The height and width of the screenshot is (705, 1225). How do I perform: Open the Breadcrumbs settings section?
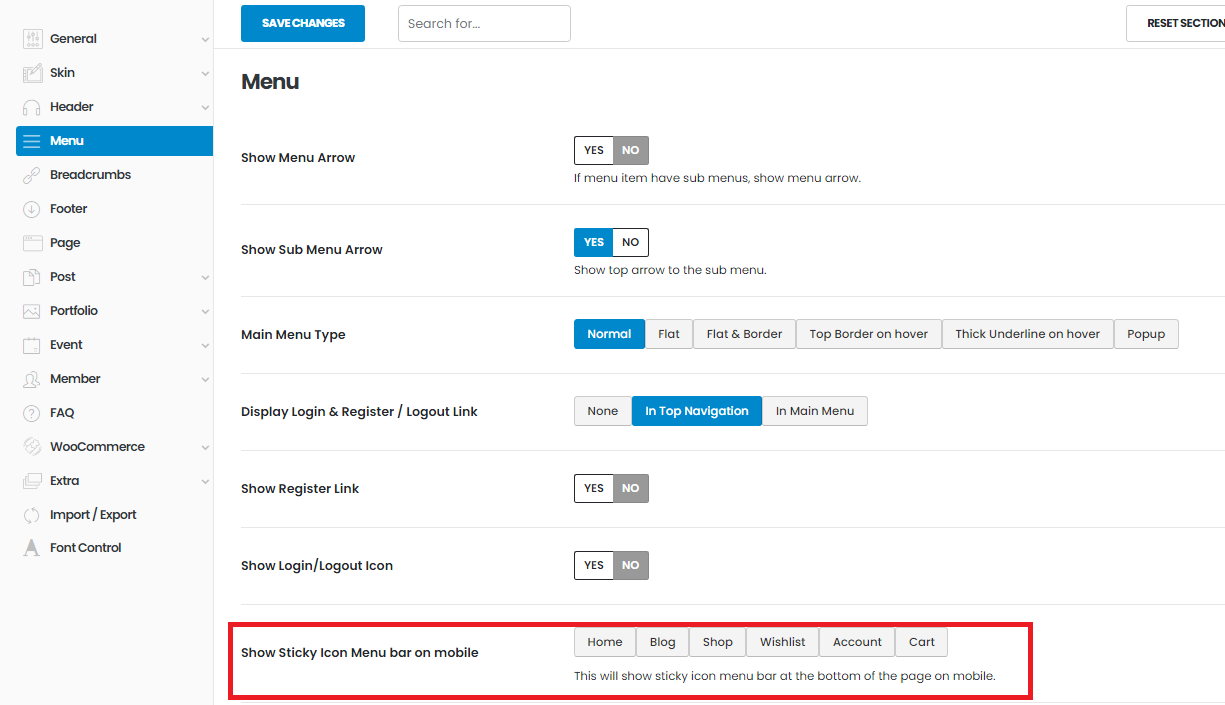pos(114,175)
